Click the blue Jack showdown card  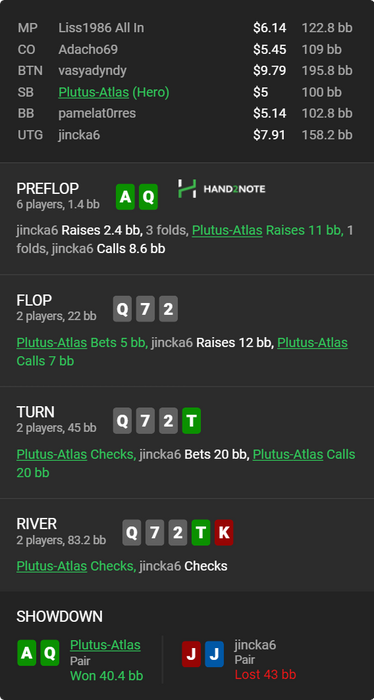click(214, 654)
